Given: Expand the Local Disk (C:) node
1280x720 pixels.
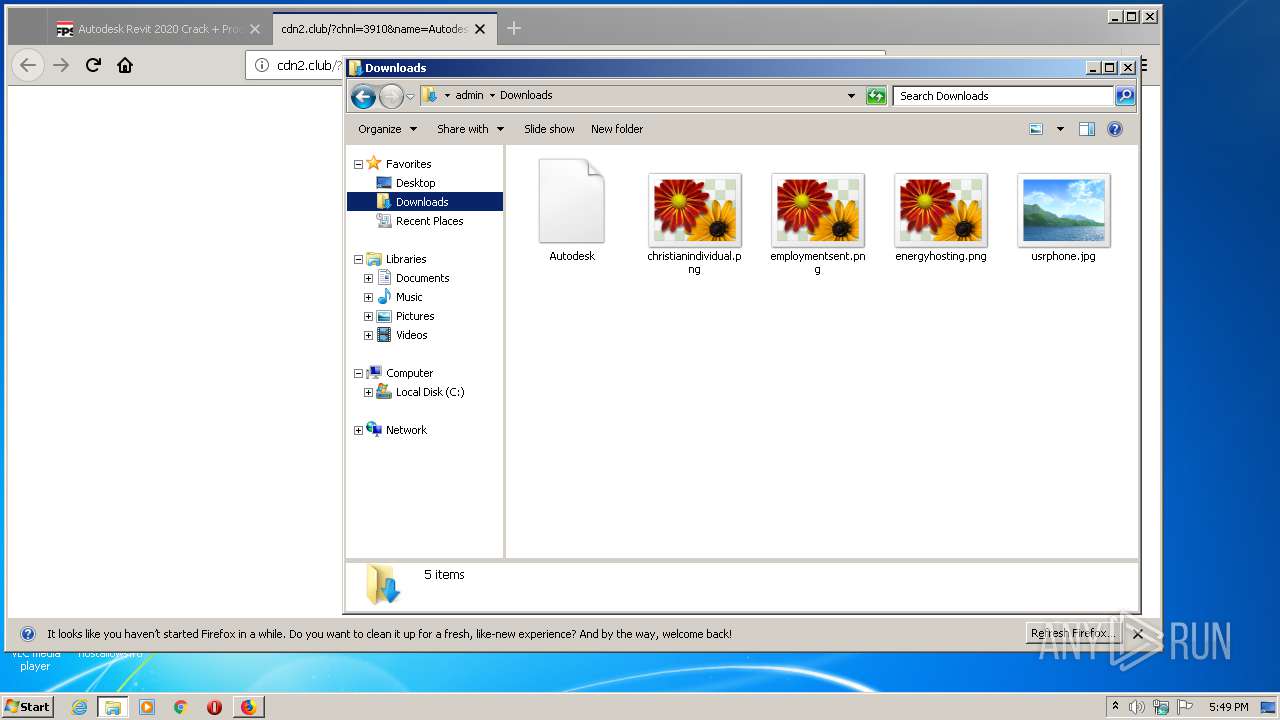Looking at the screenshot, I should pyautogui.click(x=368, y=392).
